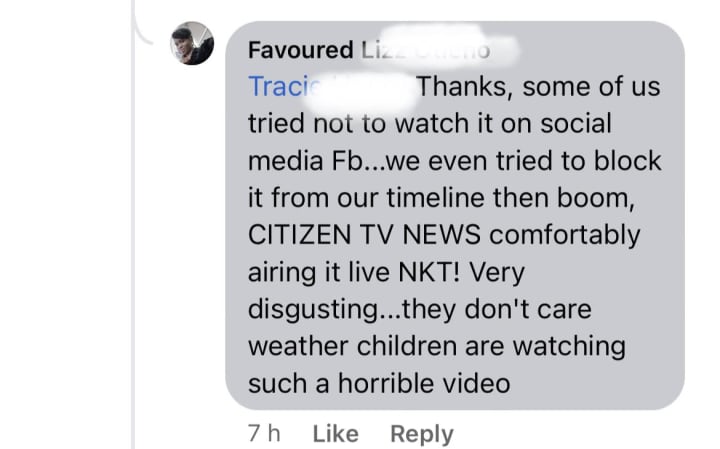Open the 7 h timestamp of the comment

pos(264,433)
